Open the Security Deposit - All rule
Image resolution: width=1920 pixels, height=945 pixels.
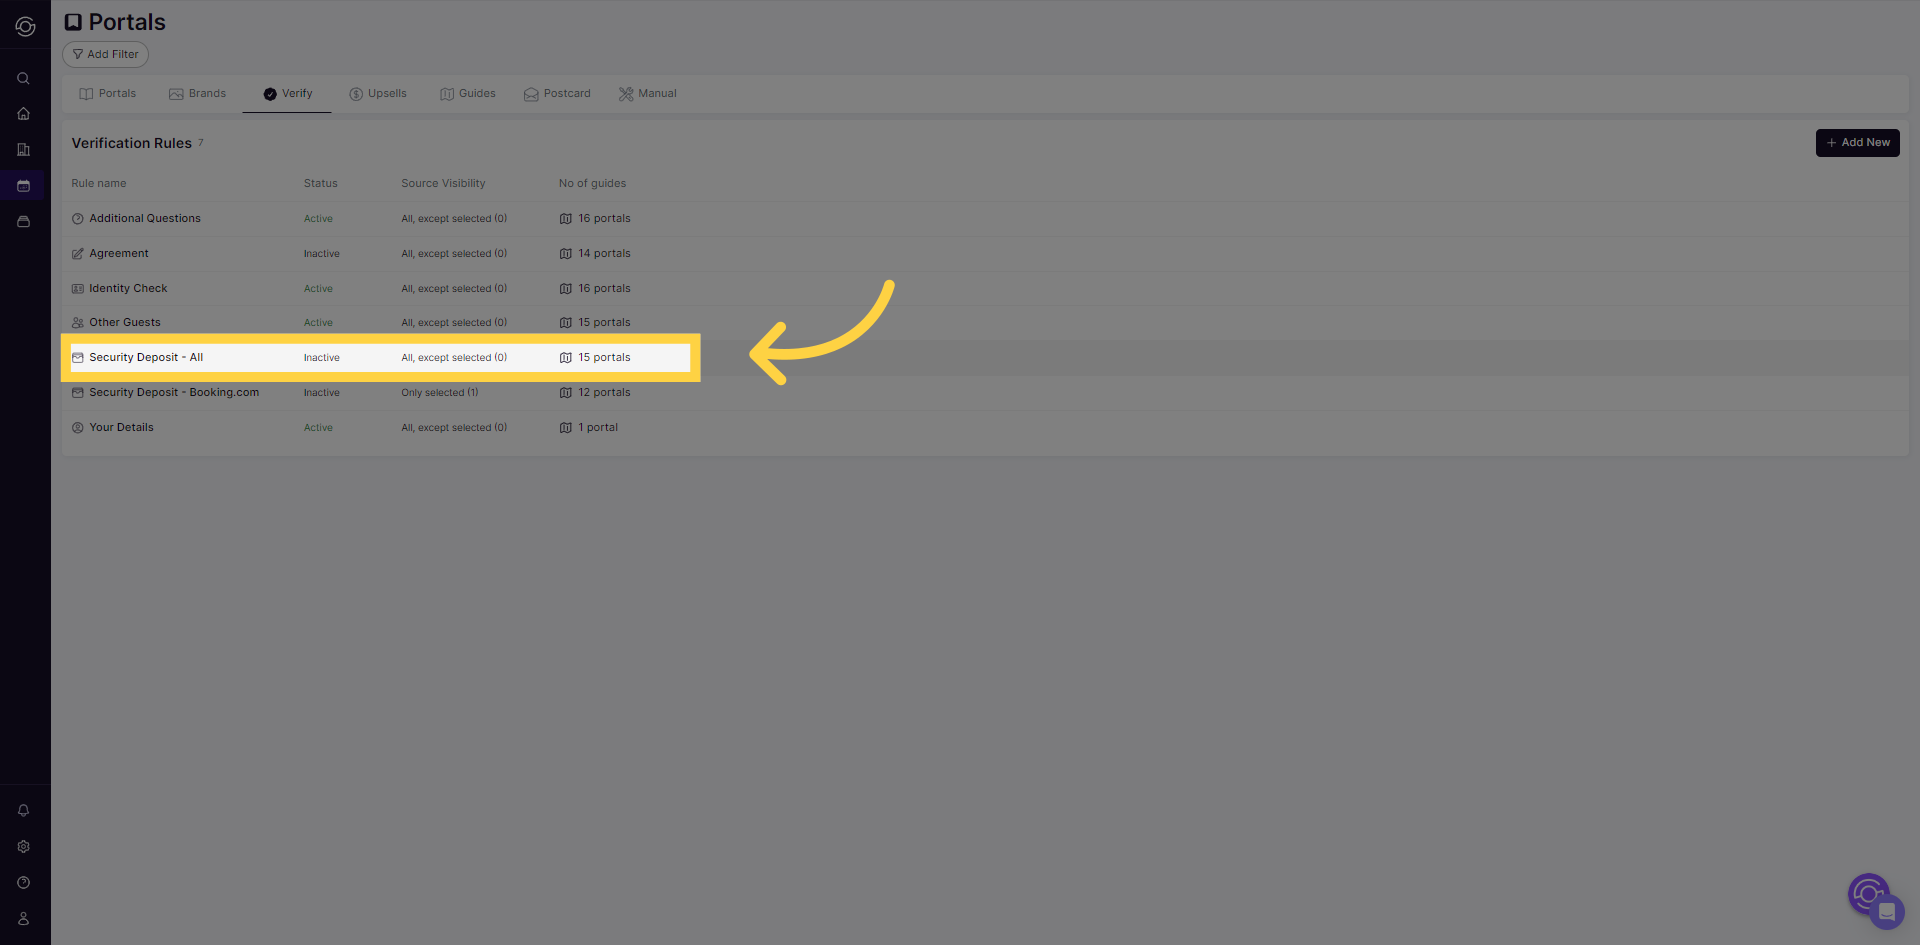[x=146, y=358]
